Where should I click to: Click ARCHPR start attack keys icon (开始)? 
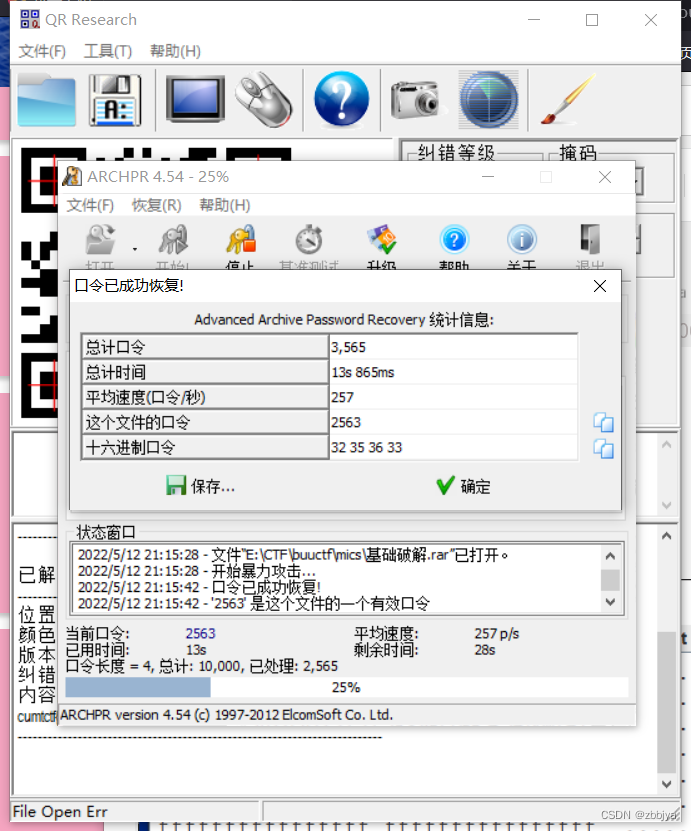173,246
